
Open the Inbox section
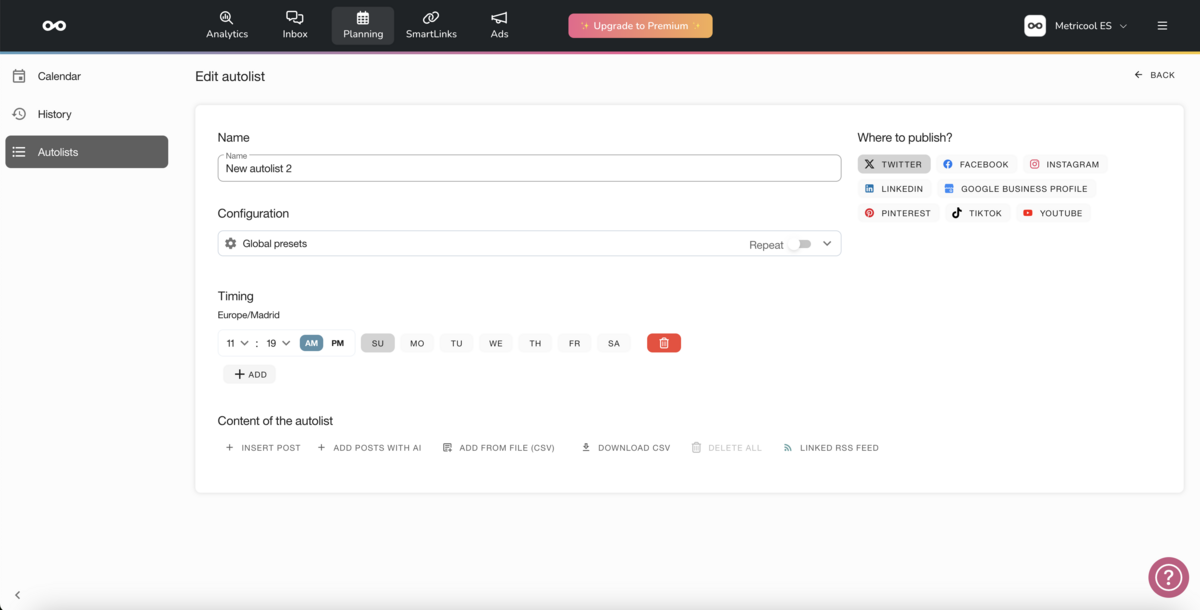(x=295, y=26)
